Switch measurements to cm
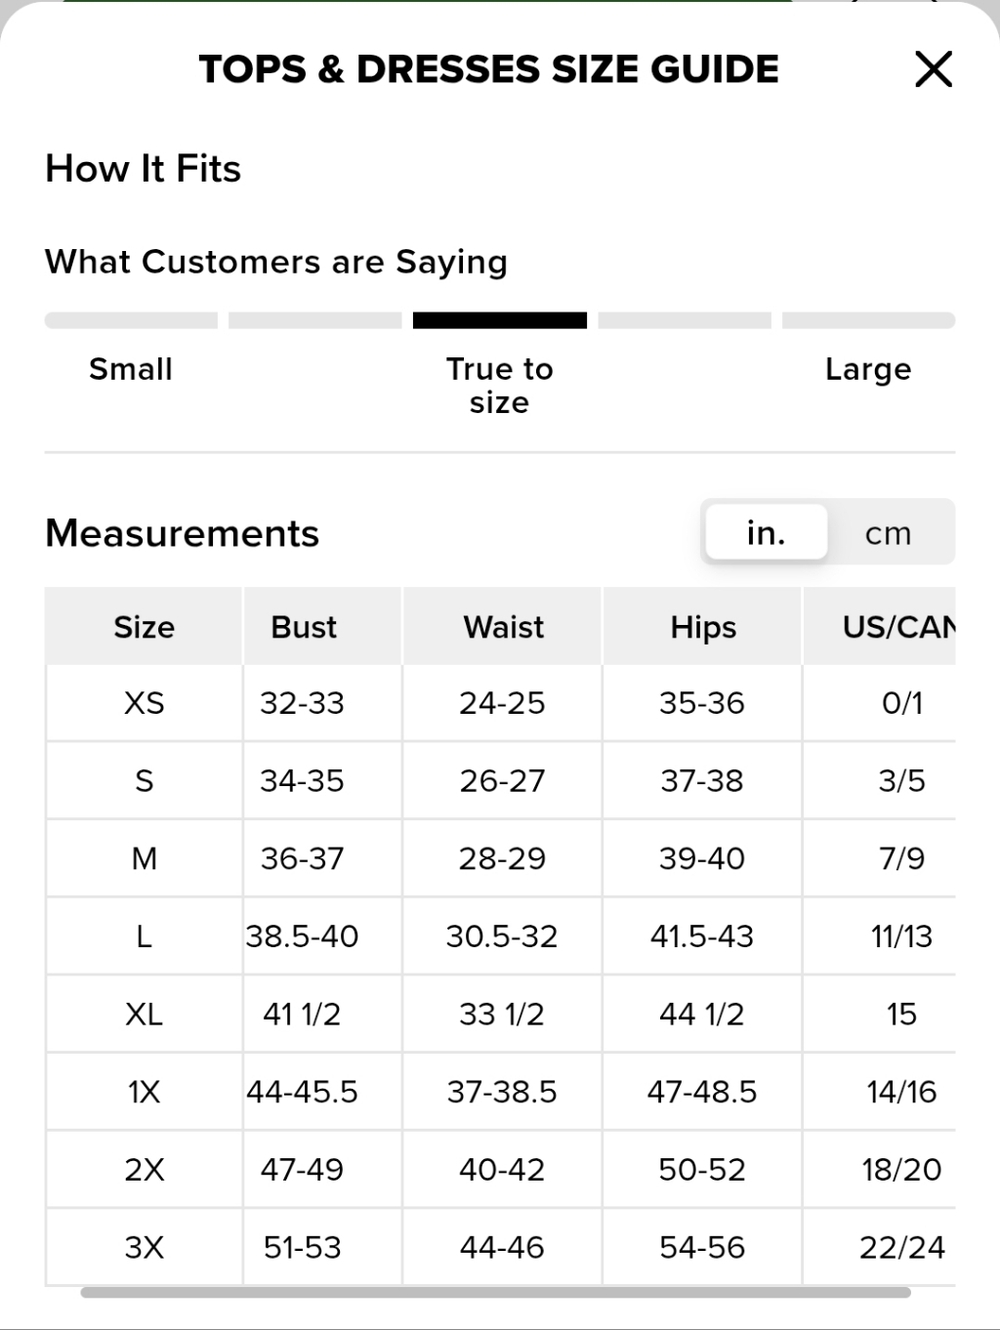Viewport: 1000px width, 1330px height. tap(888, 533)
